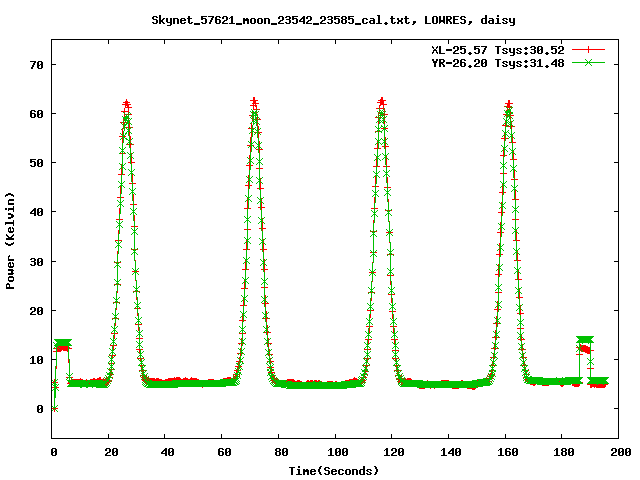Click the y-axis tick label 50
Image resolution: width=640 pixels, height=480 pixels.
pos(36,163)
